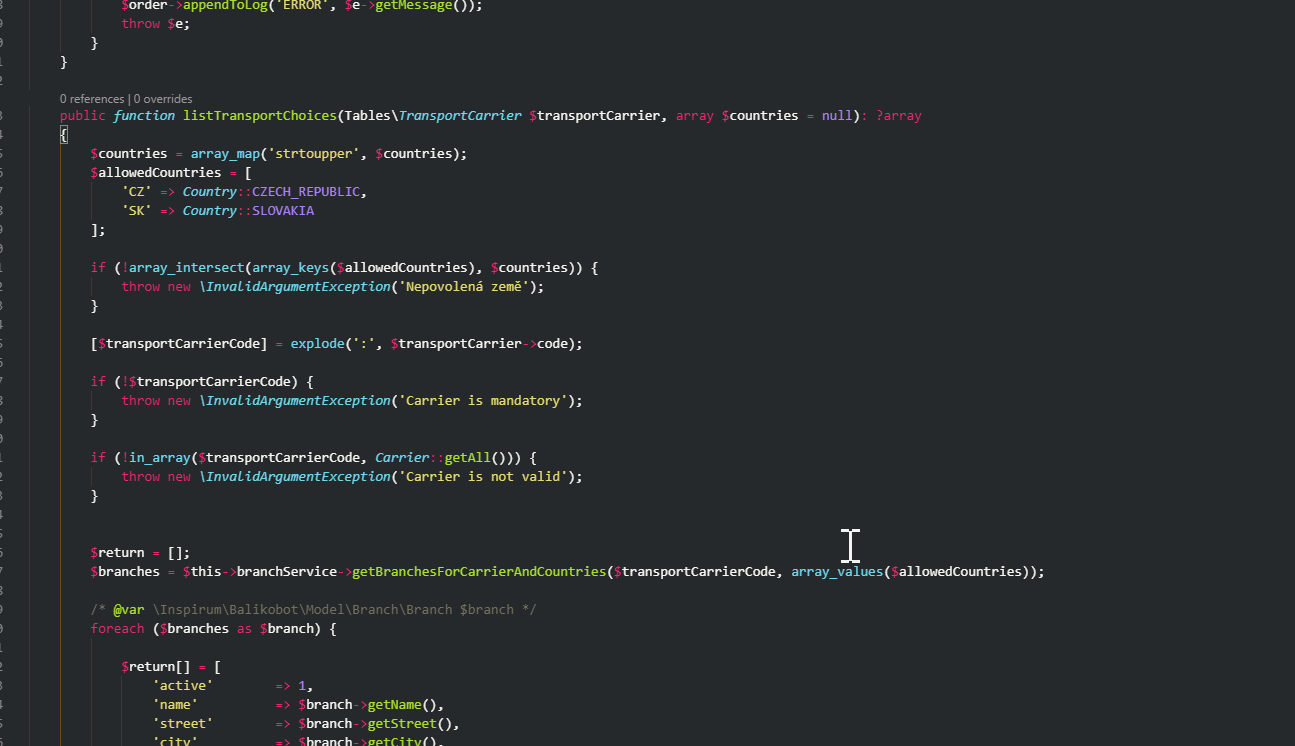Click the explode function call
Screen dimensions: 1295x746
[317, 344]
